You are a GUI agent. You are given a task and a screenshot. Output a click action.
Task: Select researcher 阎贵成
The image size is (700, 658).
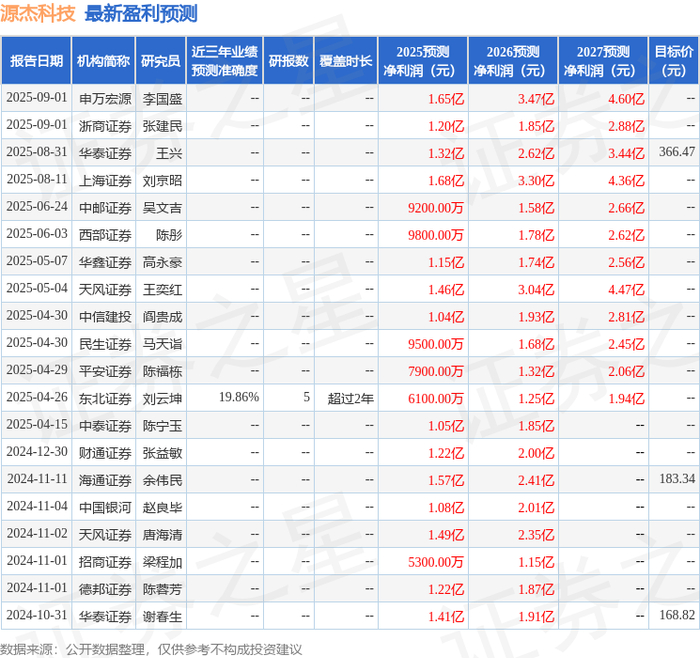(162, 317)
